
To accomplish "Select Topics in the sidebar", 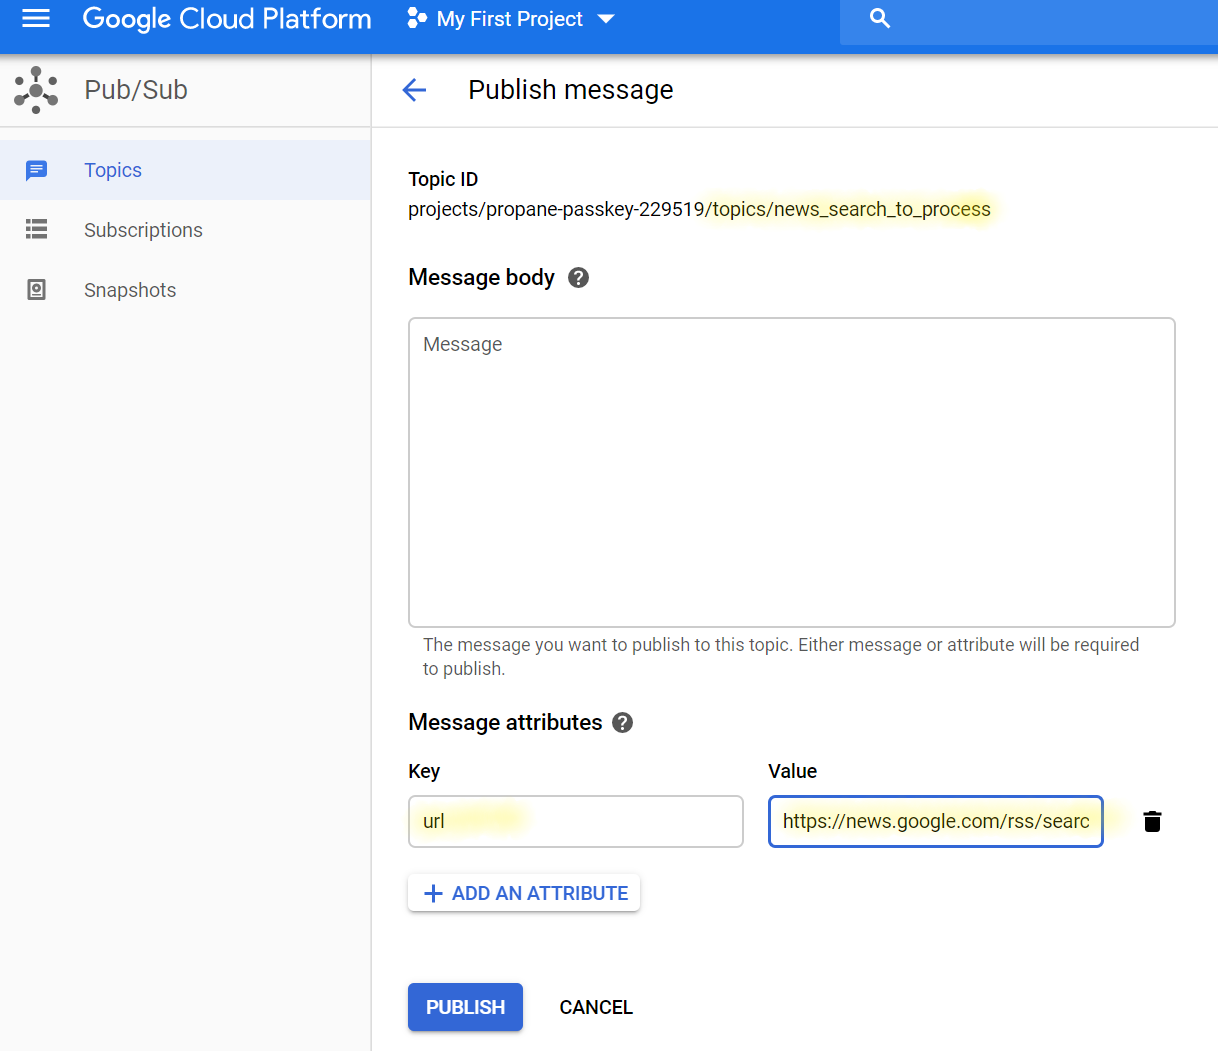I will click(185, 170).
